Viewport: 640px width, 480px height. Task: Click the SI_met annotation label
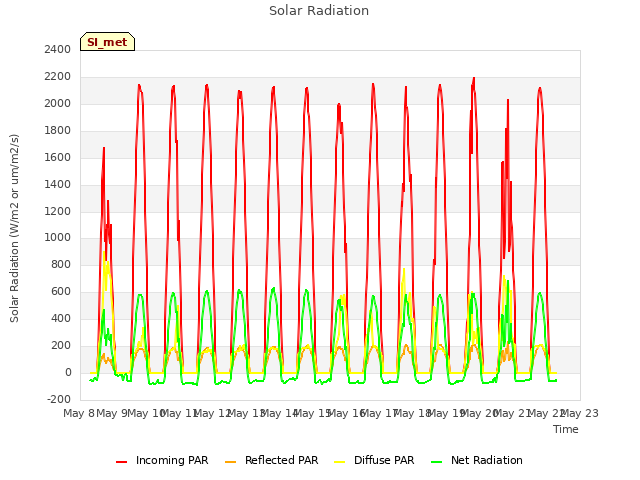[107, 42]
